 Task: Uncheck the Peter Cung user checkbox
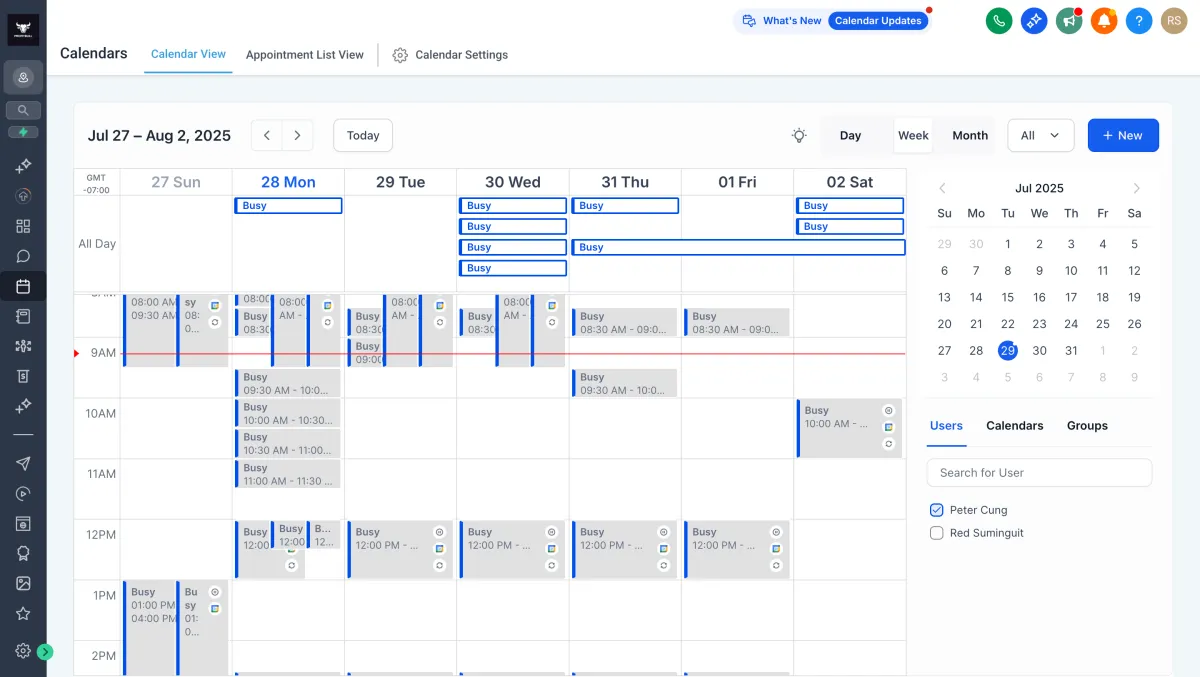point(937,510)
